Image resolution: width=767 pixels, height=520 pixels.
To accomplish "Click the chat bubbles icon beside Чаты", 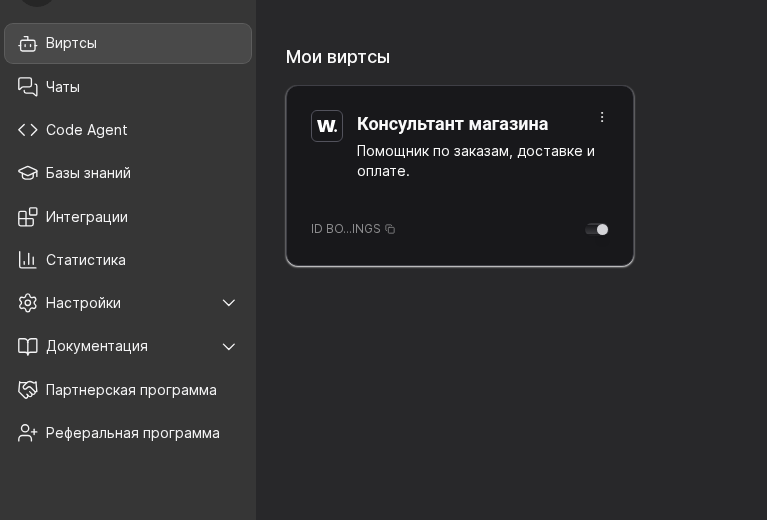I will (x=27, y=87).
